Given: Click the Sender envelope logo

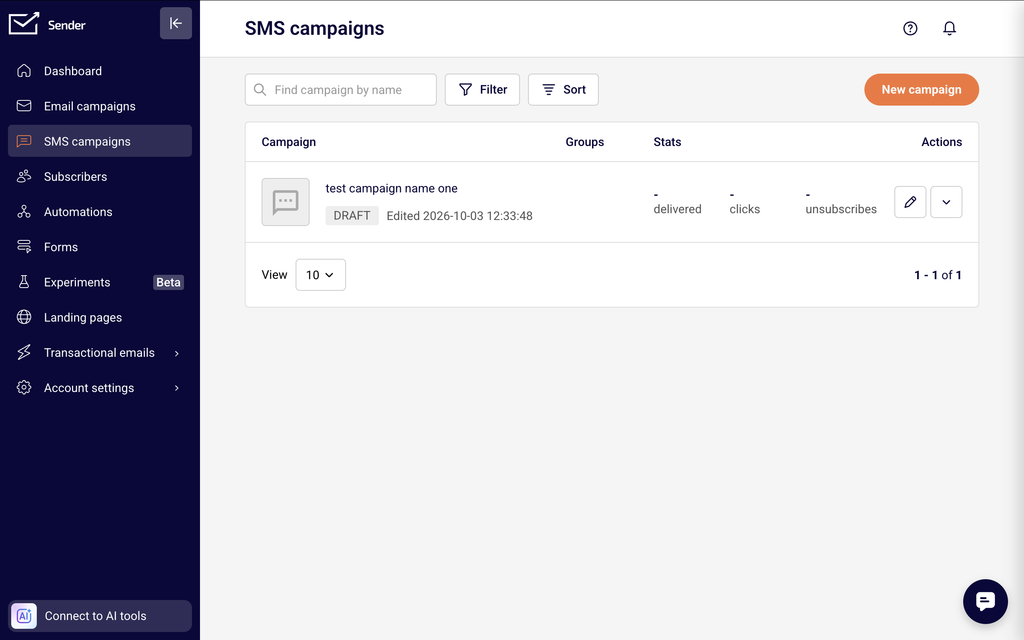Looking at the screenshot, I should click(24, 24).
